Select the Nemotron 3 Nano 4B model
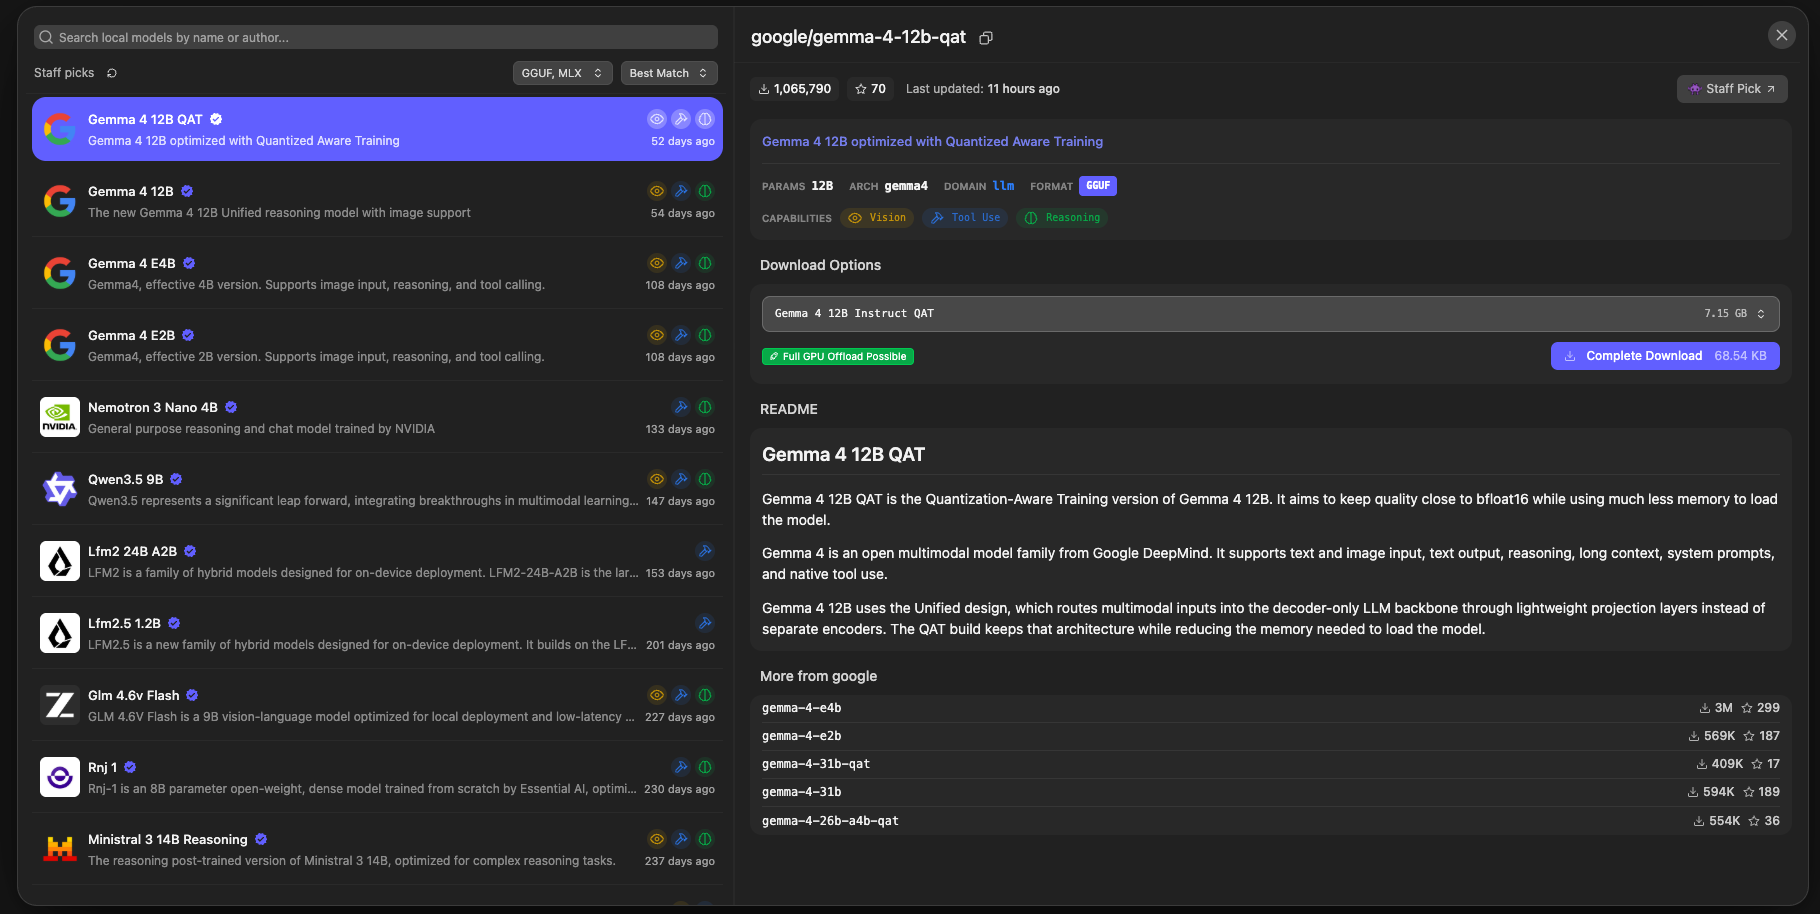 377,417
